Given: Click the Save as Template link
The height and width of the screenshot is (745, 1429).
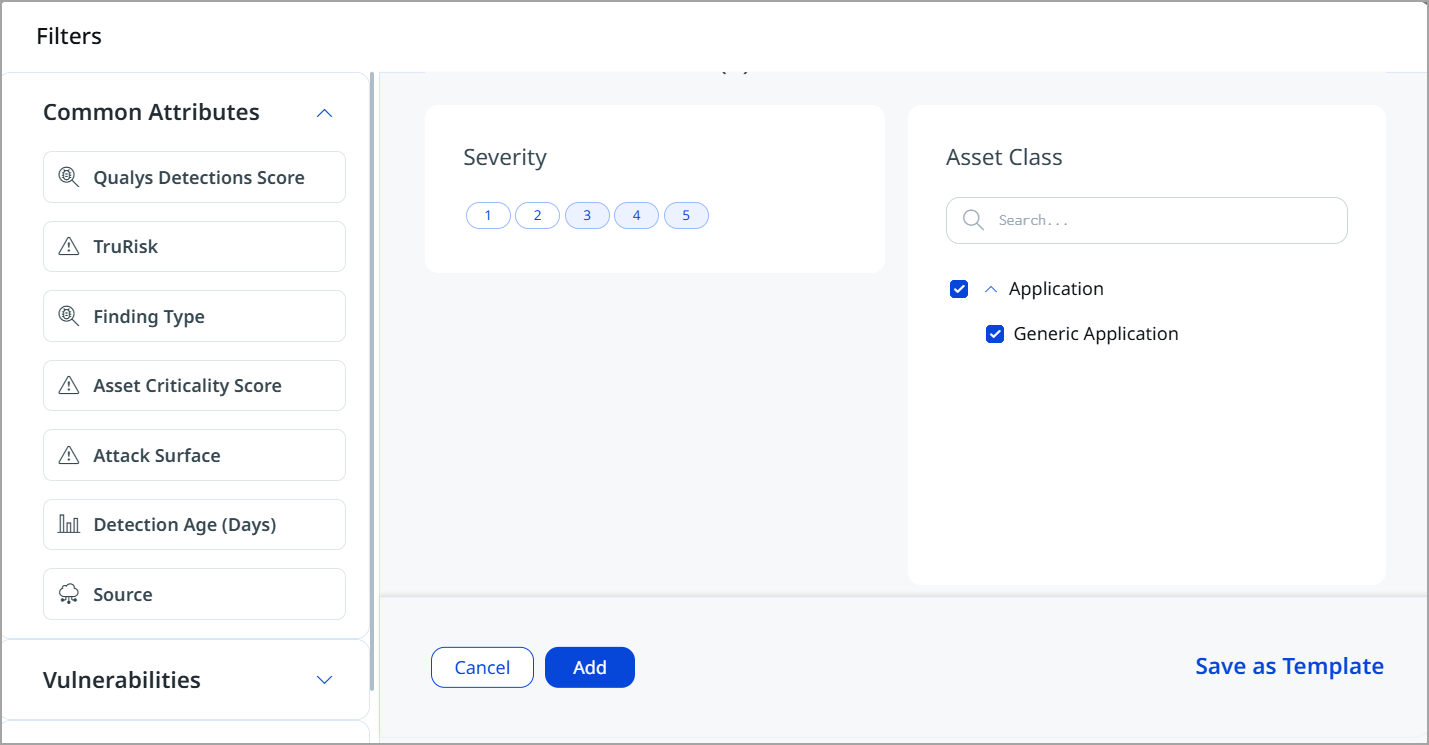Looking at the screenshot, I should pos(1289,666).
